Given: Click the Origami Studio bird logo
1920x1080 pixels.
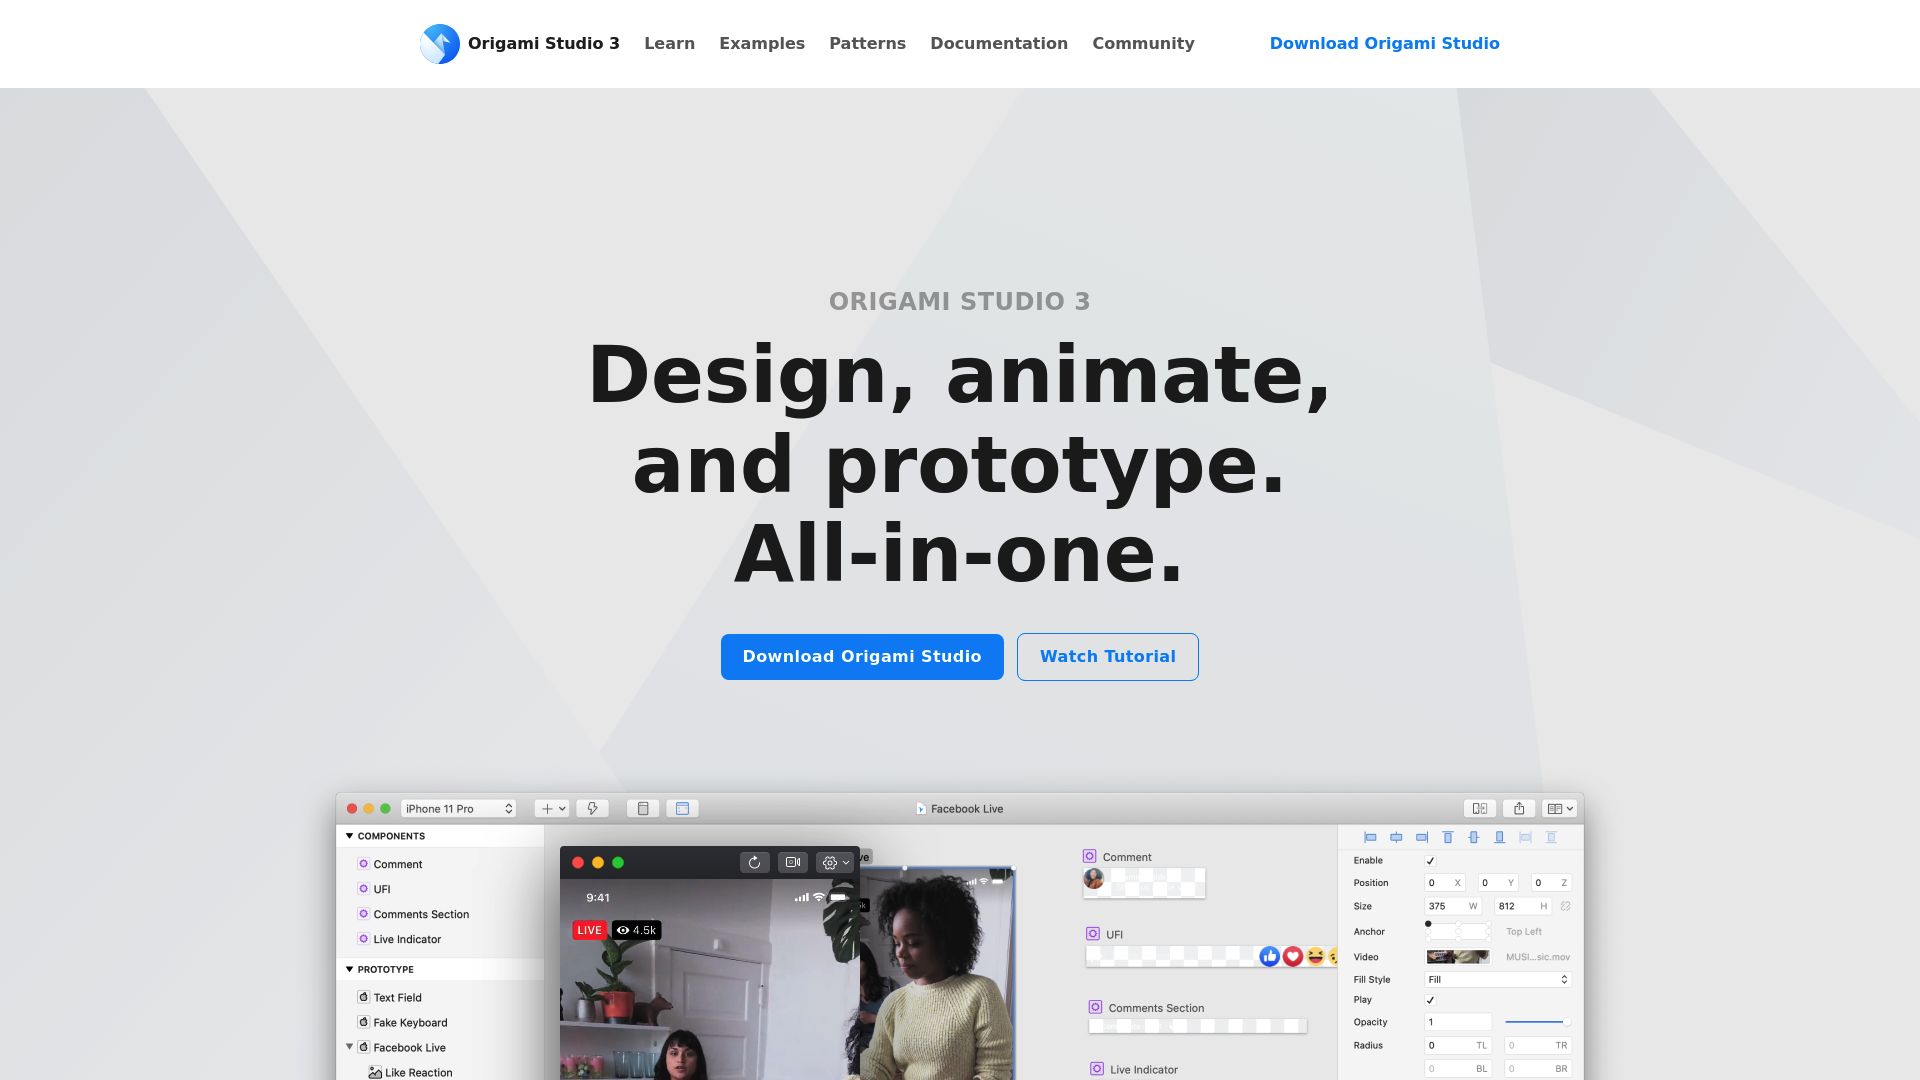Looking at the screenshot, I should (x=440, y=44).
